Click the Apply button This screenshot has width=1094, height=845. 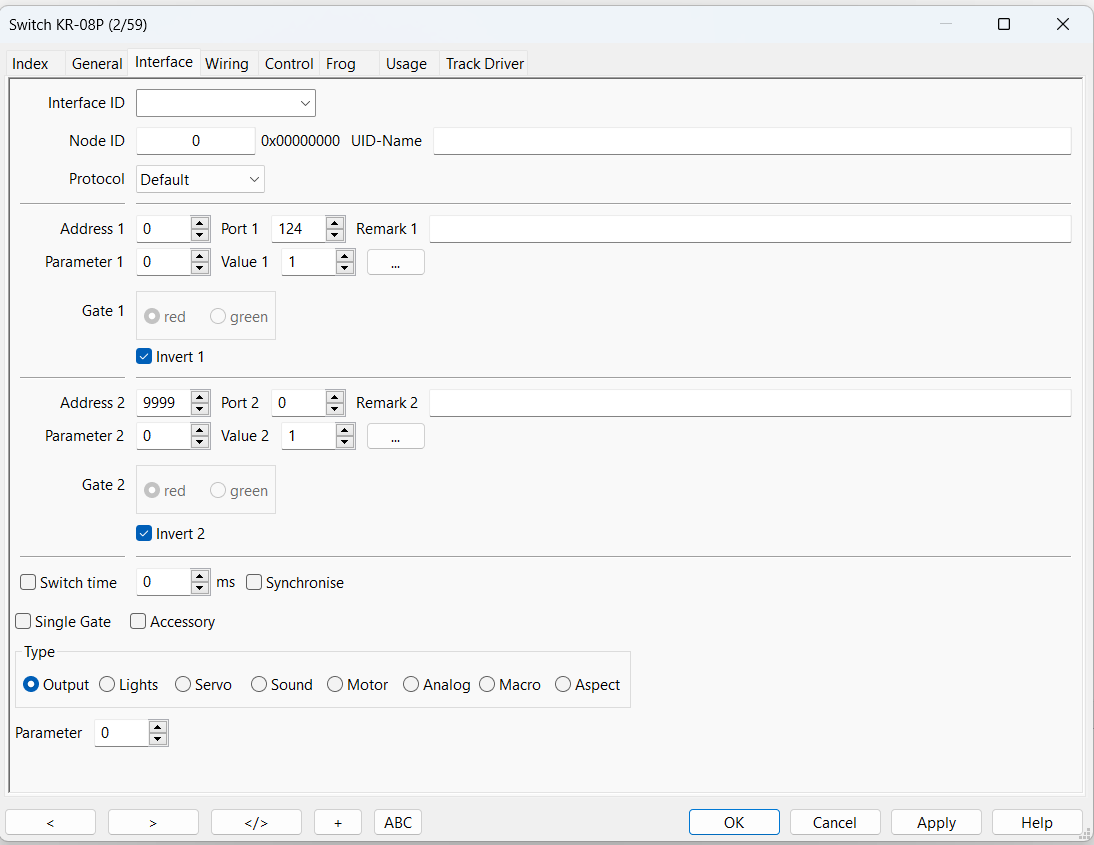tap(936, 822)
